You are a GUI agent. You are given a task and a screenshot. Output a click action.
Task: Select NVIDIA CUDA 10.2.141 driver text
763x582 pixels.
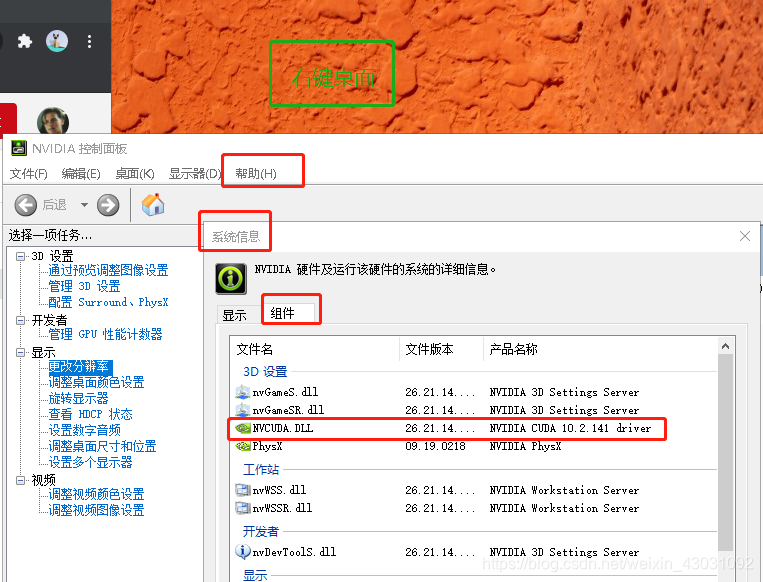click(570, 428)
